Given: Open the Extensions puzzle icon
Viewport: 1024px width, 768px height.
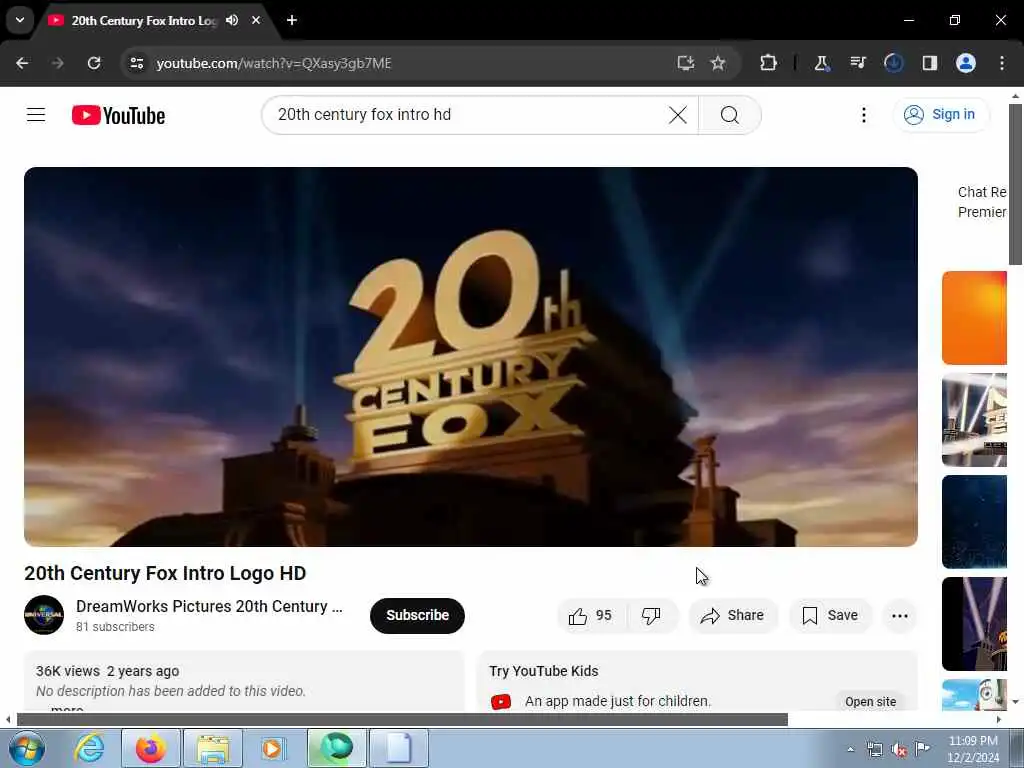Looking at the screenshot, I should coord(769,63).
